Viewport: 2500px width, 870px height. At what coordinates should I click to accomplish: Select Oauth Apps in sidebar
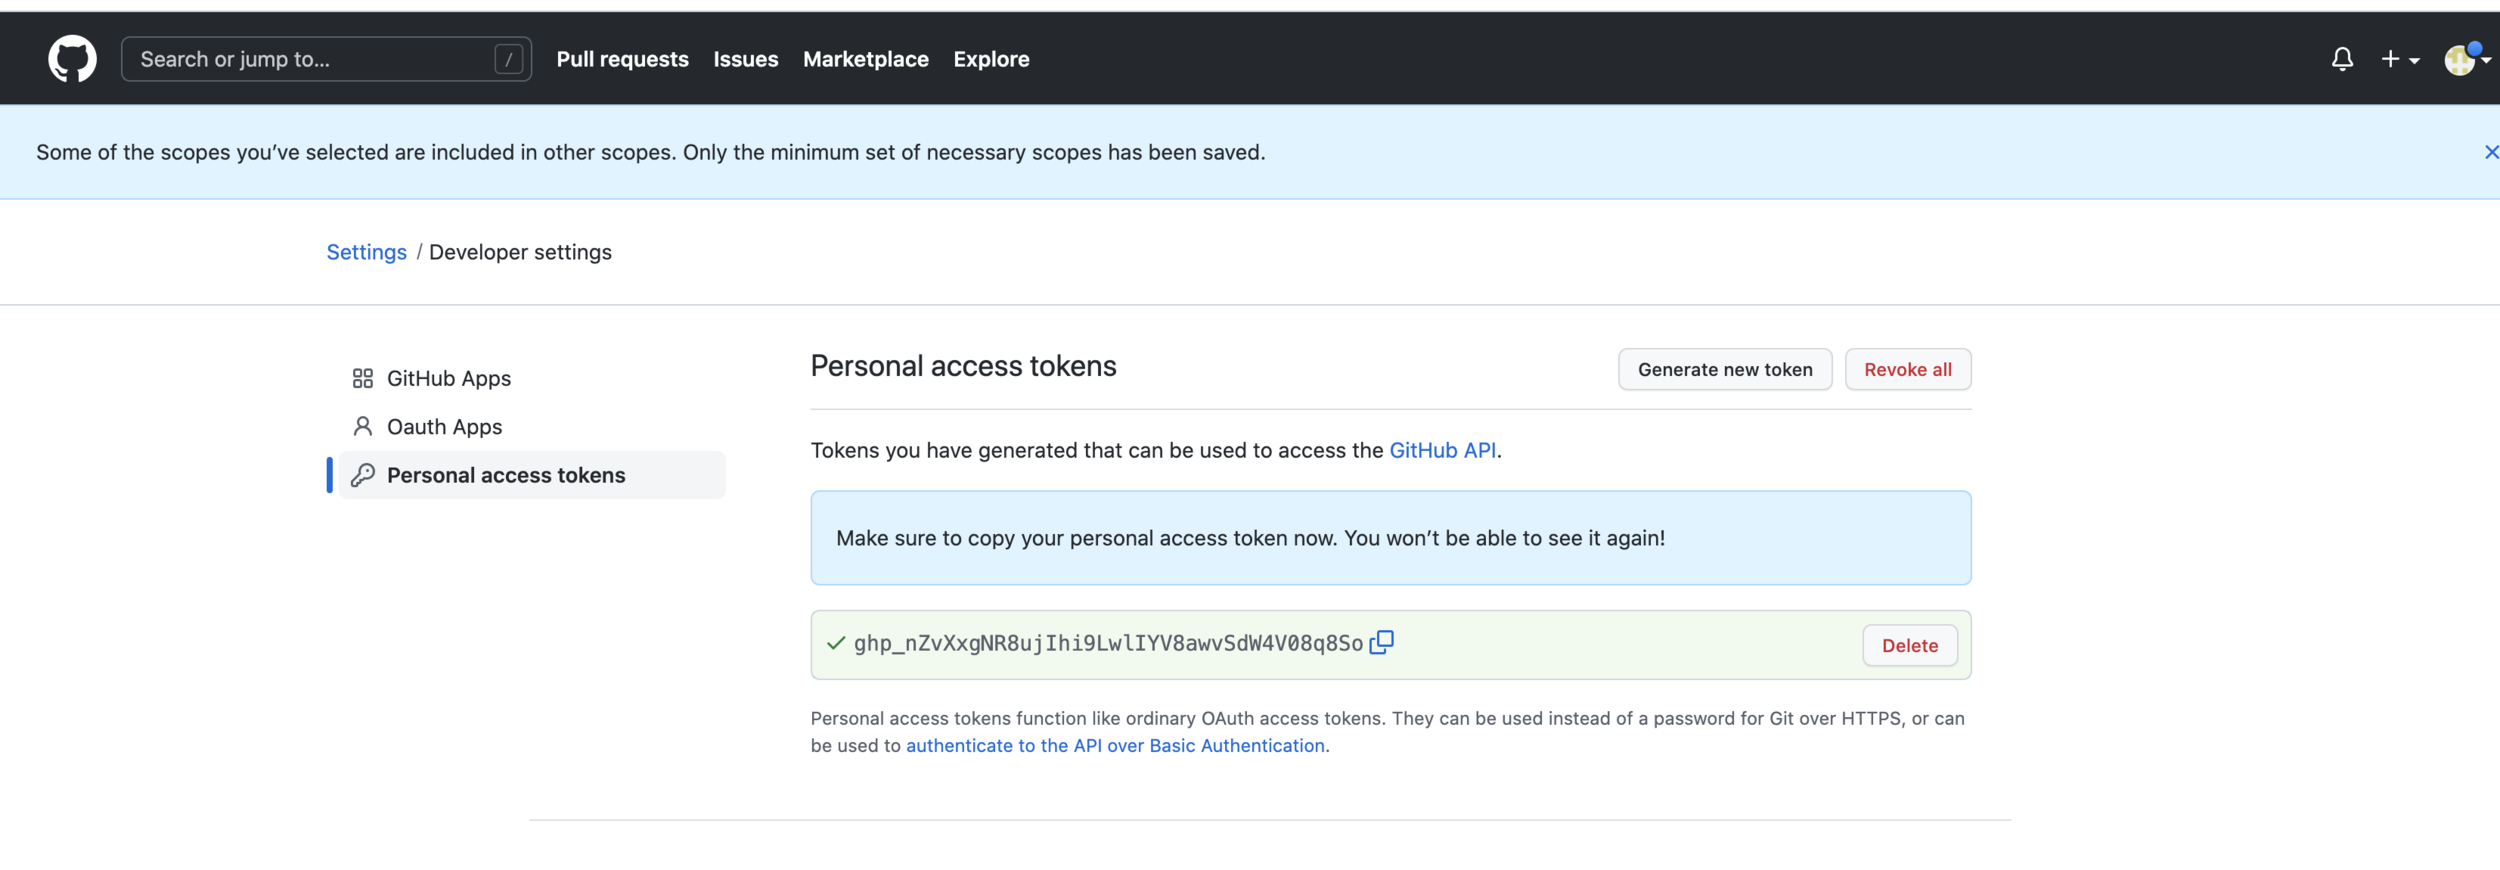(532, 426)
